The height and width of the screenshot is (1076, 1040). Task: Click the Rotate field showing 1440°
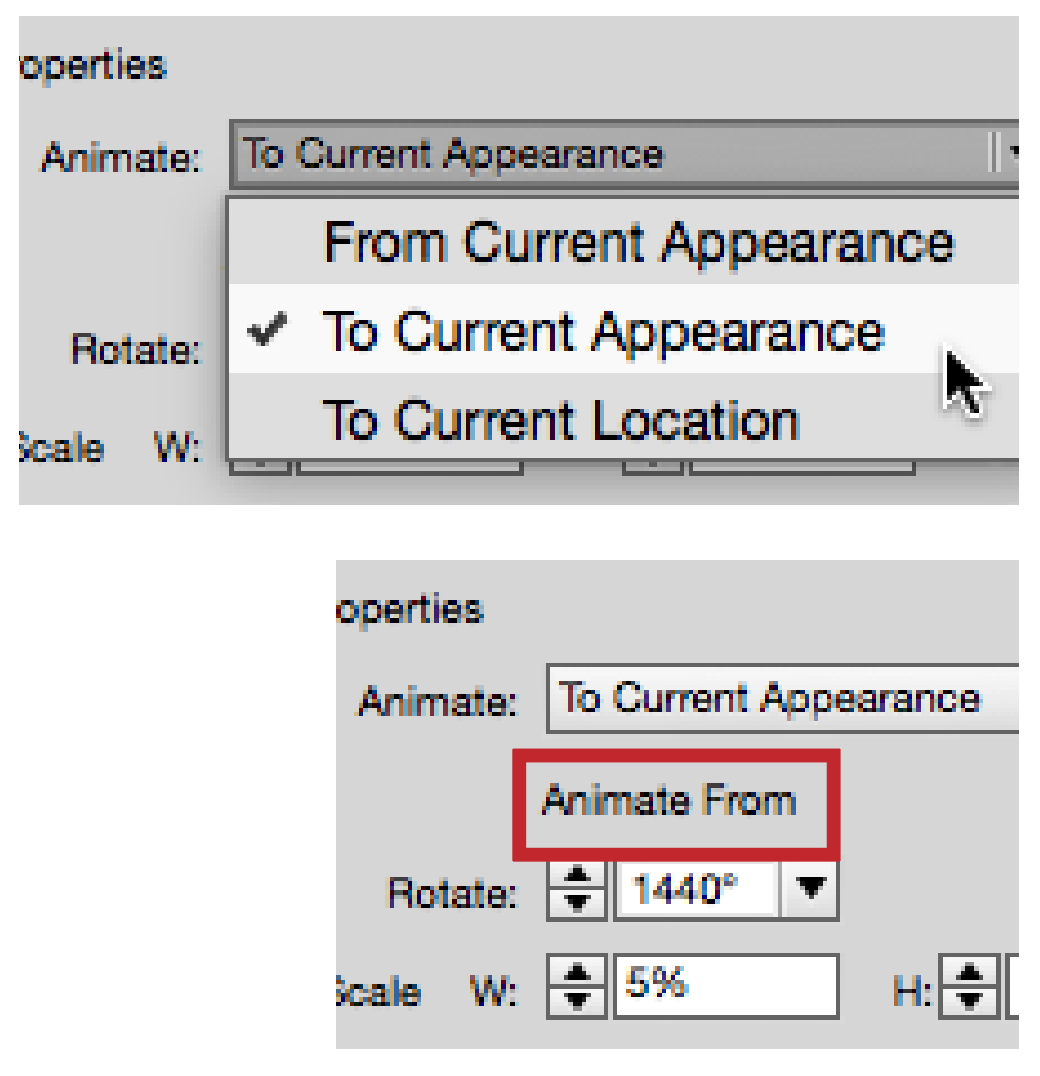coord(696,888)
